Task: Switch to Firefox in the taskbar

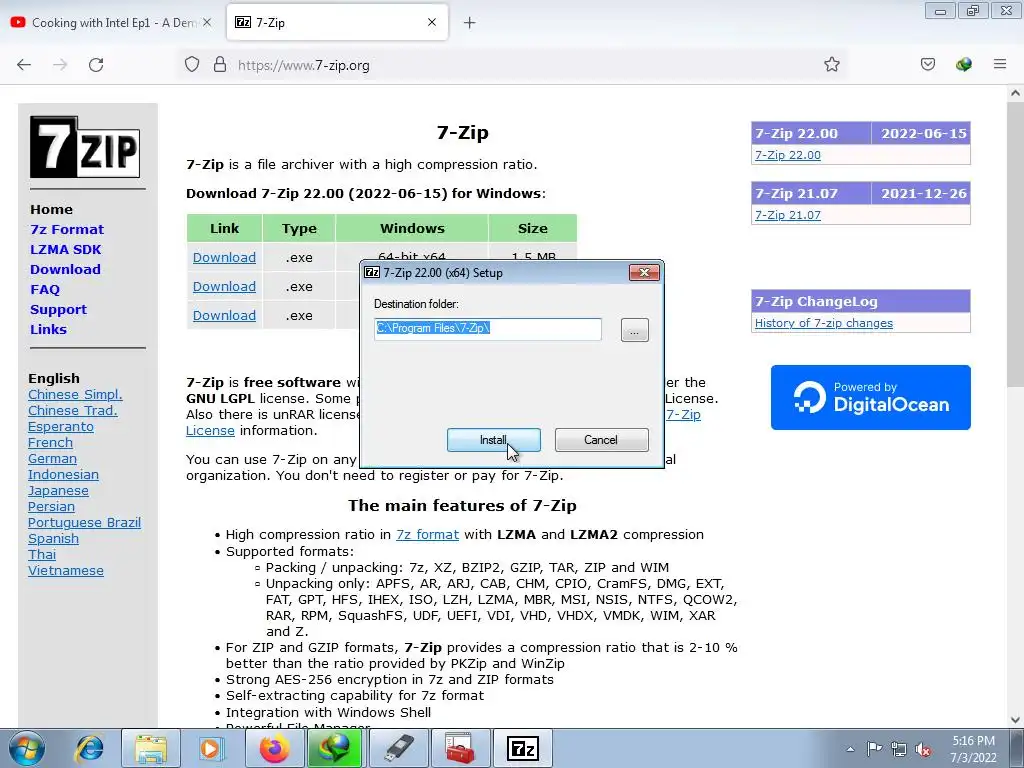Action: point(275,748)
